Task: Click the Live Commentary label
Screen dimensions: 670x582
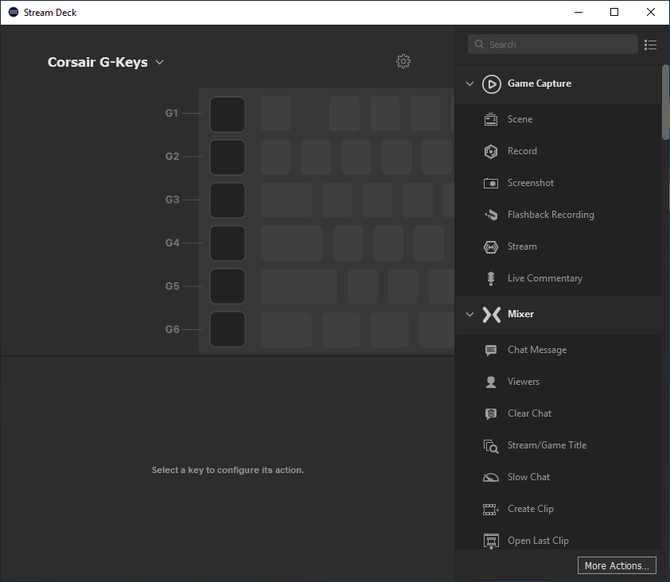Action: pyautogui.click(x=544, y=278)
